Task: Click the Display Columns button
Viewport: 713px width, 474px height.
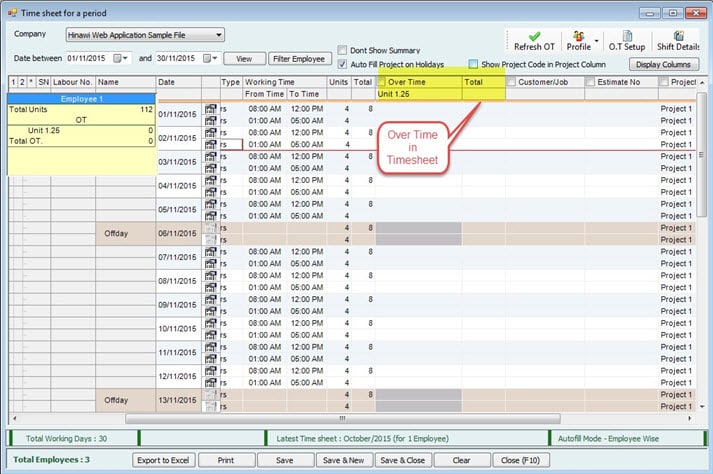Action: click(663, 65)
